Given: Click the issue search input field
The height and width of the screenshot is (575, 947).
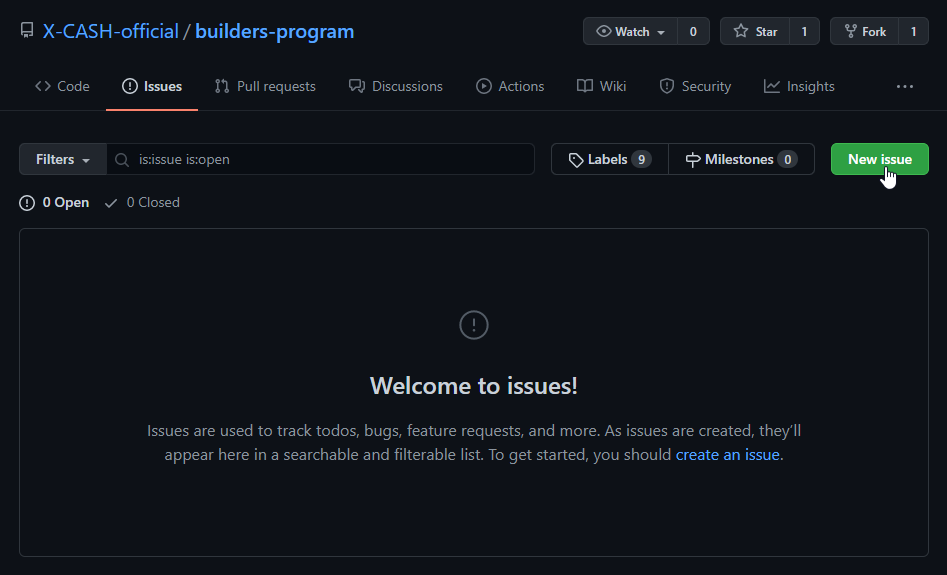Looking at the screenshot, I should point(321,159).
